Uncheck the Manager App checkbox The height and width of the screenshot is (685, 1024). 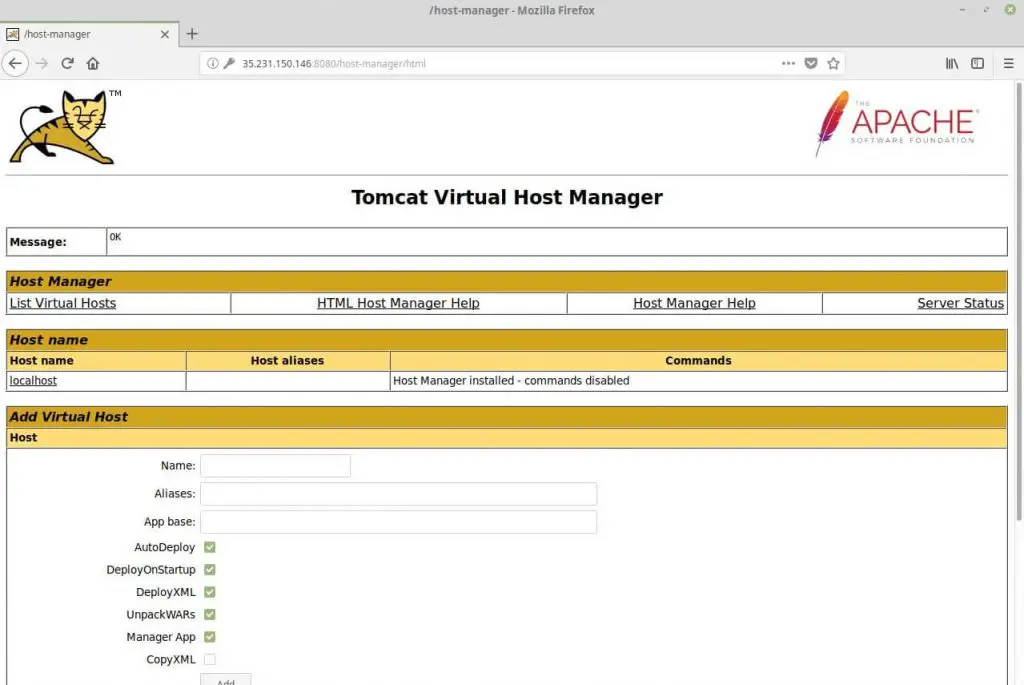210,637
